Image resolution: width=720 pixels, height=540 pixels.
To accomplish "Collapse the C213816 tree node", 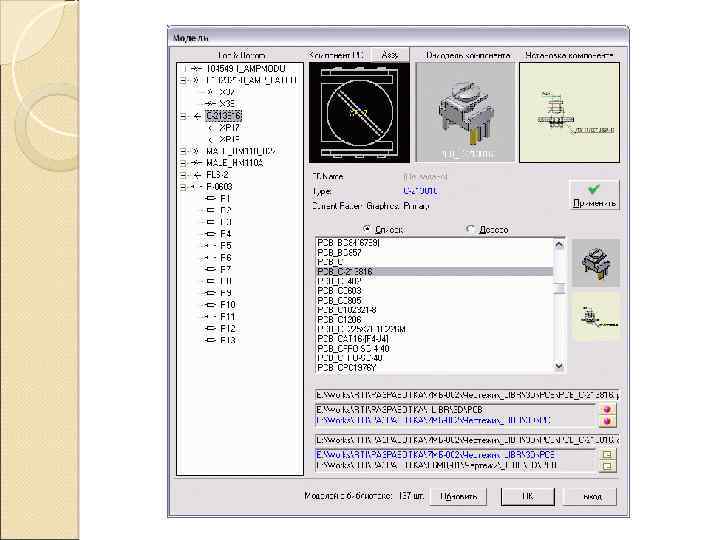I will (x=184, y=116).
